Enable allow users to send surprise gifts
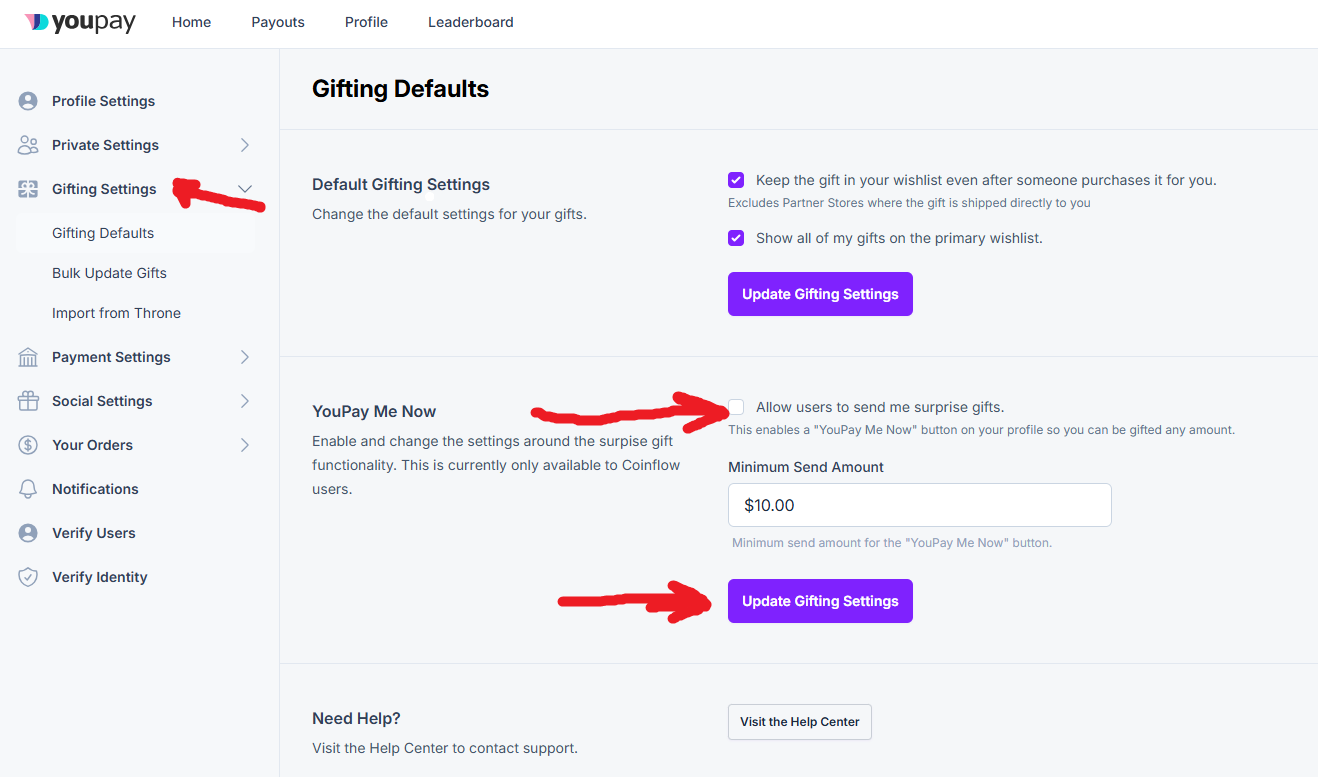1318x777 pixels. [x=736, y=407]
